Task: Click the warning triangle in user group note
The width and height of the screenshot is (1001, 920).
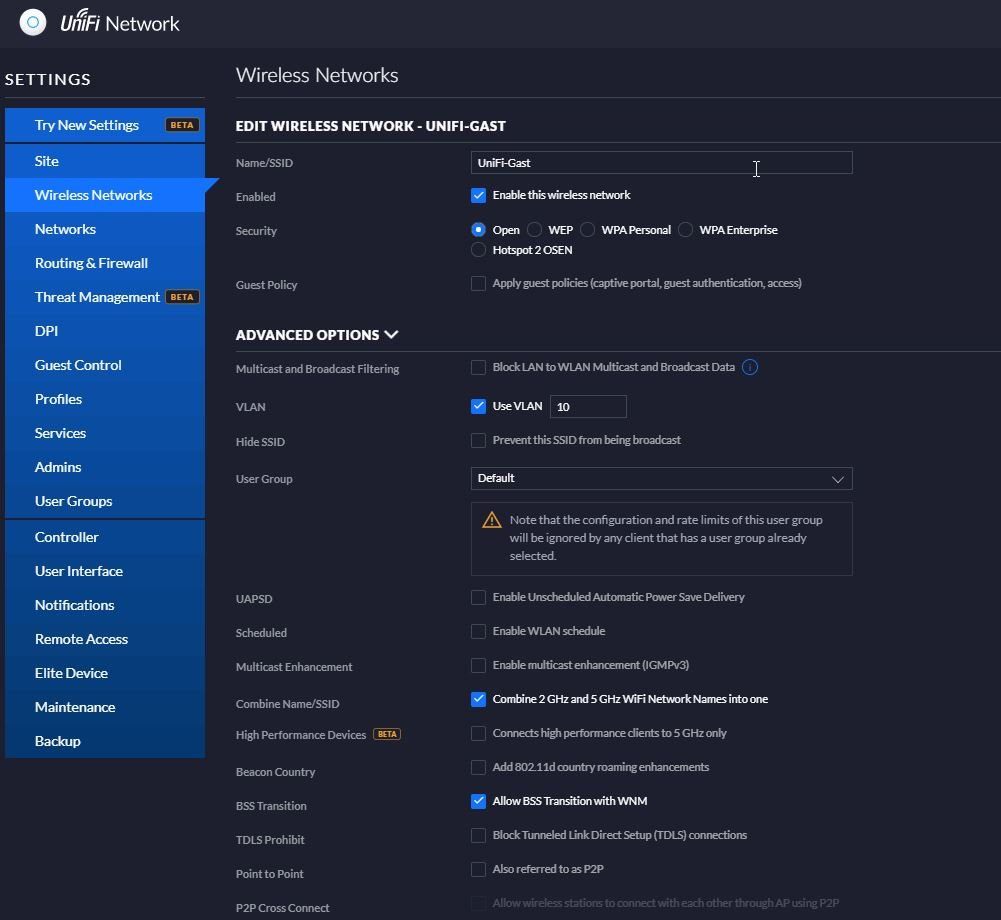Action: click(x=492, y=520)
